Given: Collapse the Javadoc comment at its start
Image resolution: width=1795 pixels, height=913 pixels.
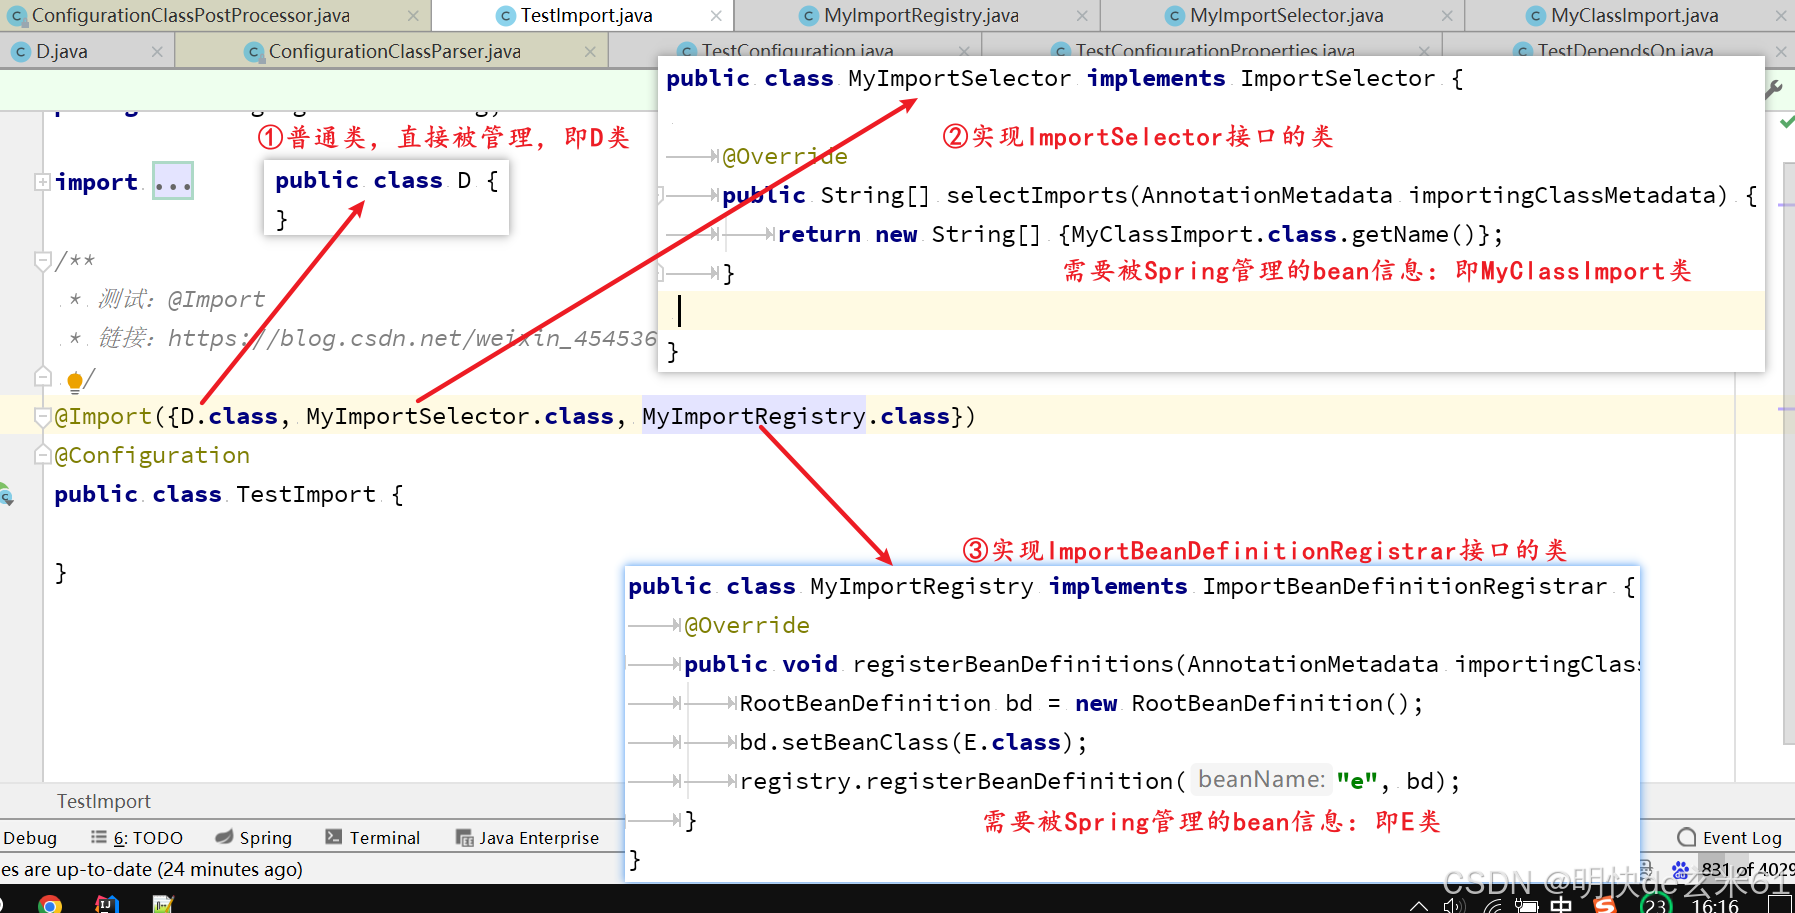Looking at the screenshot, I should point(42,261).
